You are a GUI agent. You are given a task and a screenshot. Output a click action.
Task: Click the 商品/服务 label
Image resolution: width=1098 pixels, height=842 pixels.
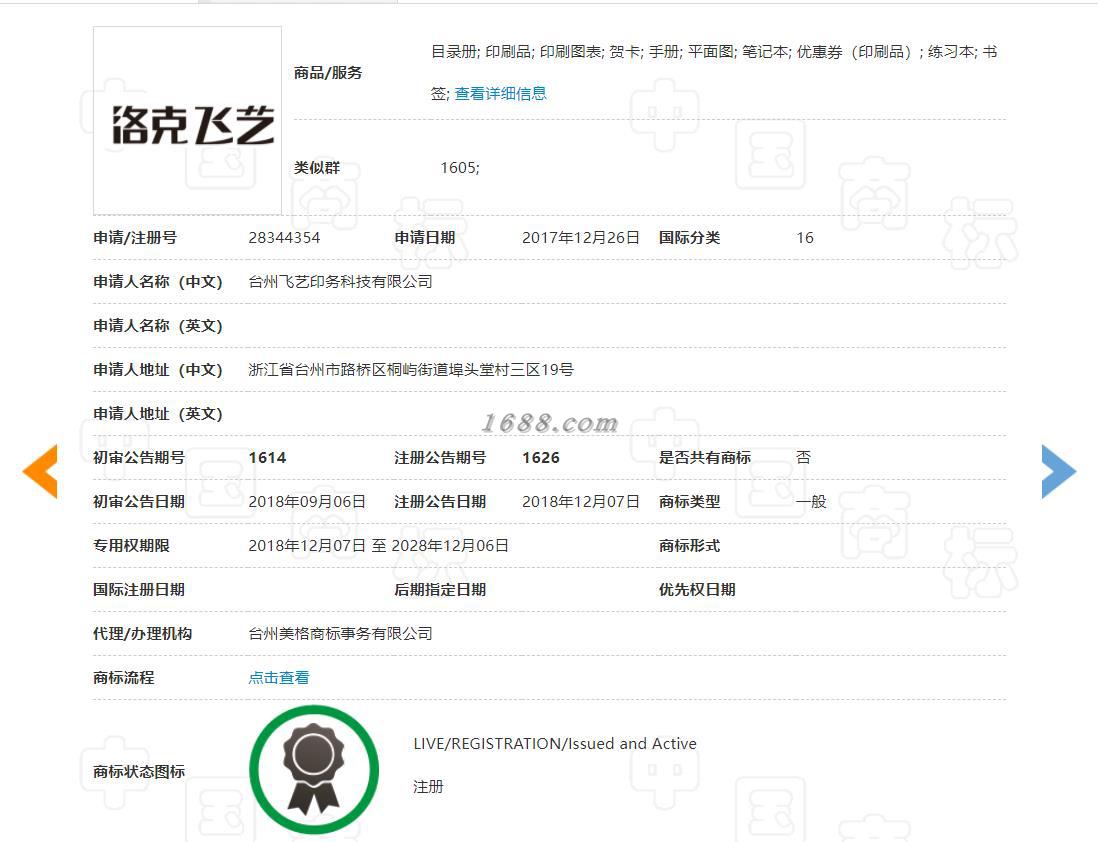328,73
